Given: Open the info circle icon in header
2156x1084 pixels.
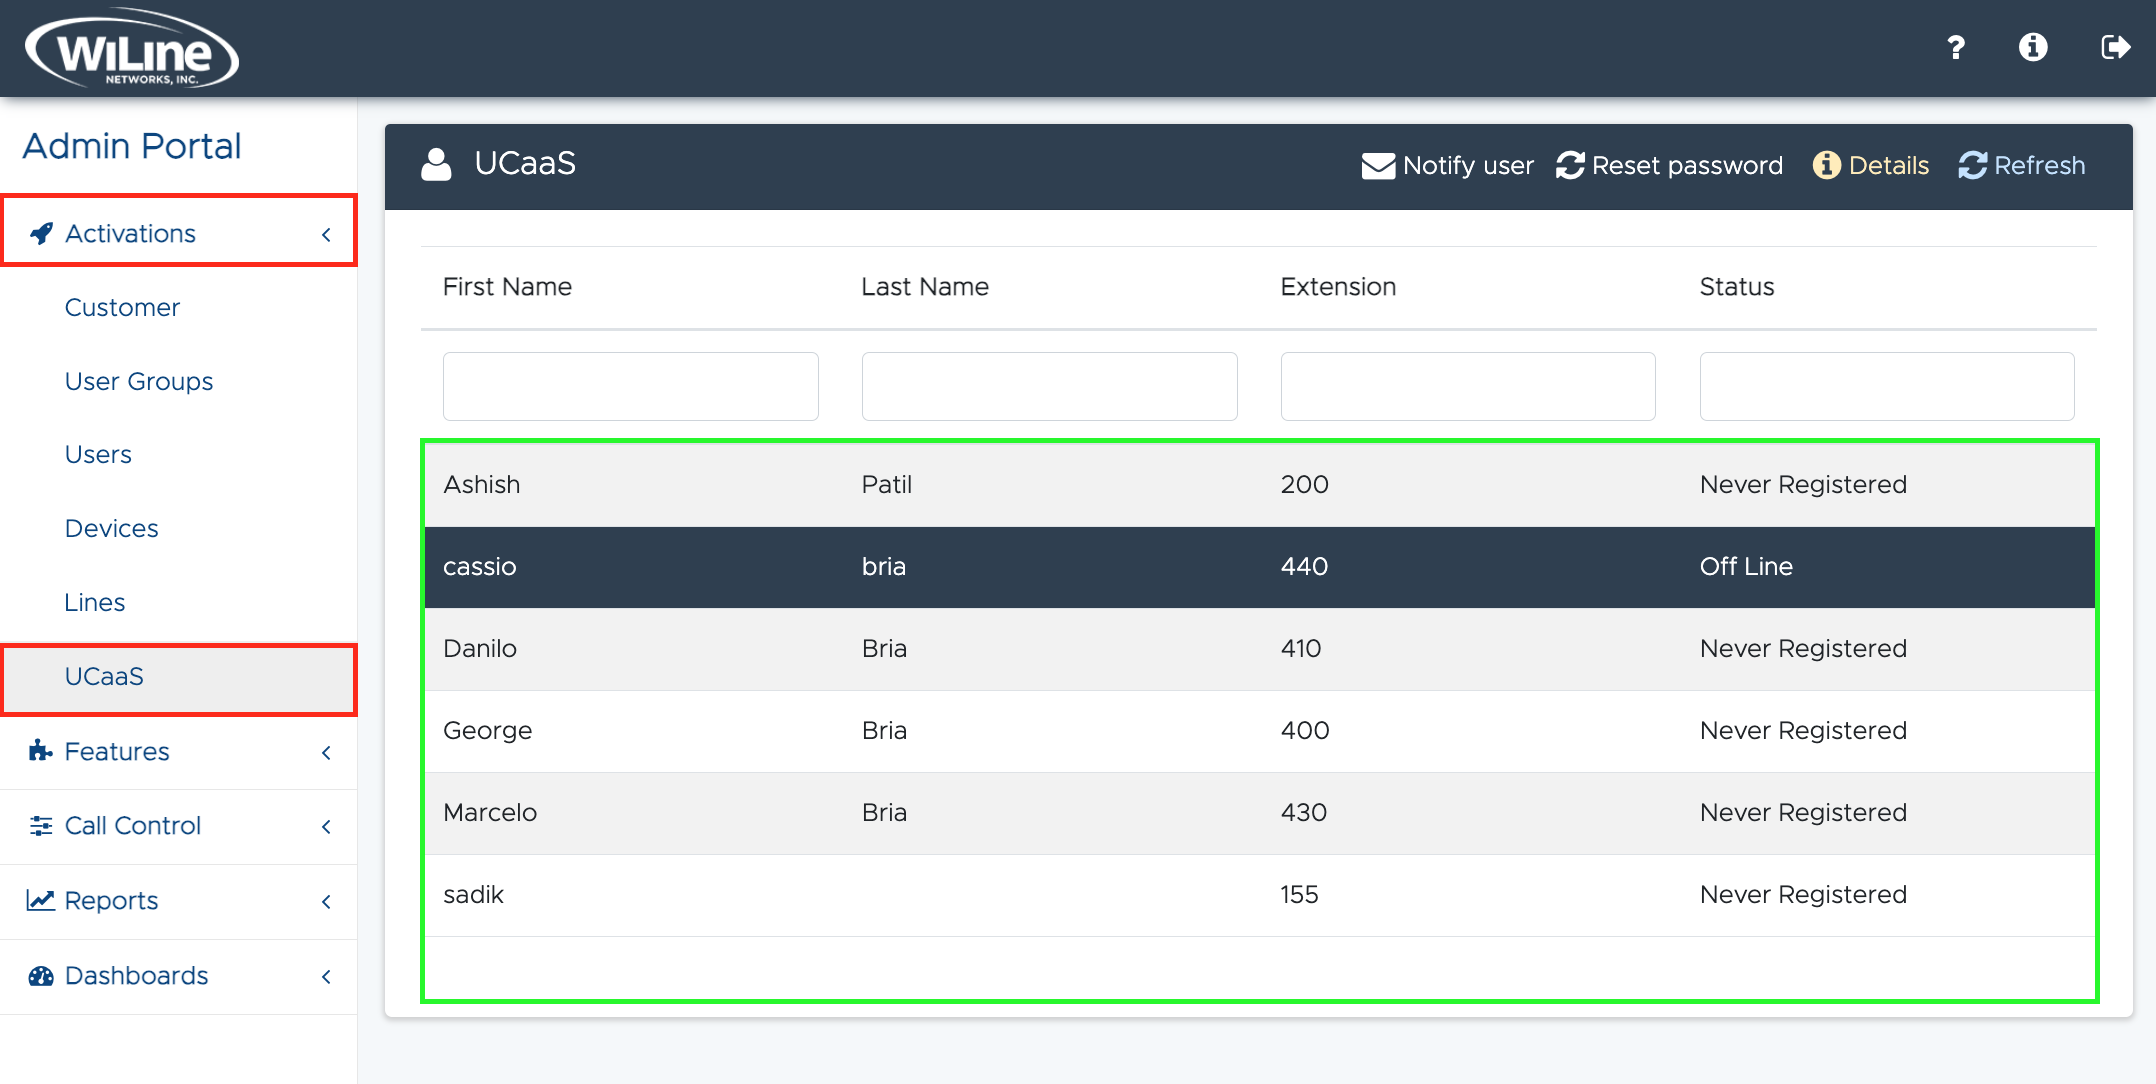Looking at the screenshot, I should pos(2032,47).
